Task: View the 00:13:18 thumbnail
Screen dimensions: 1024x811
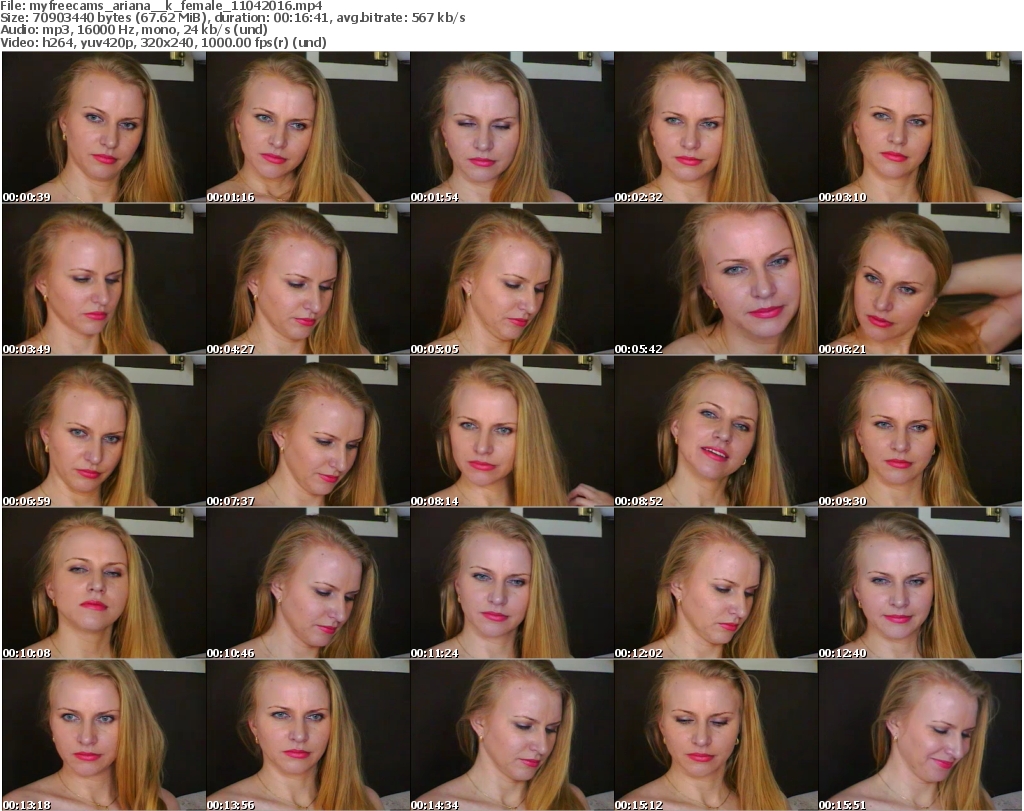Action: (104, 735)
